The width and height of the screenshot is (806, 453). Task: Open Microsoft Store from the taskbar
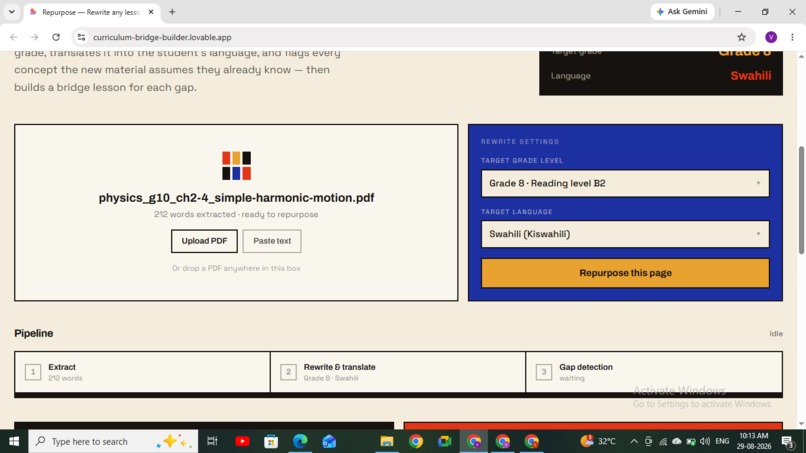click(271, 441)
